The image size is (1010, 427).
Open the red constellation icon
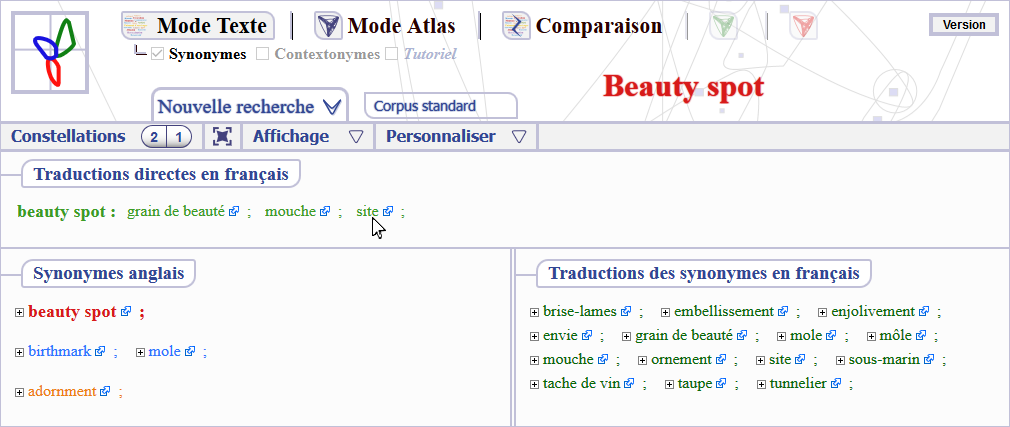pos(803,27)
